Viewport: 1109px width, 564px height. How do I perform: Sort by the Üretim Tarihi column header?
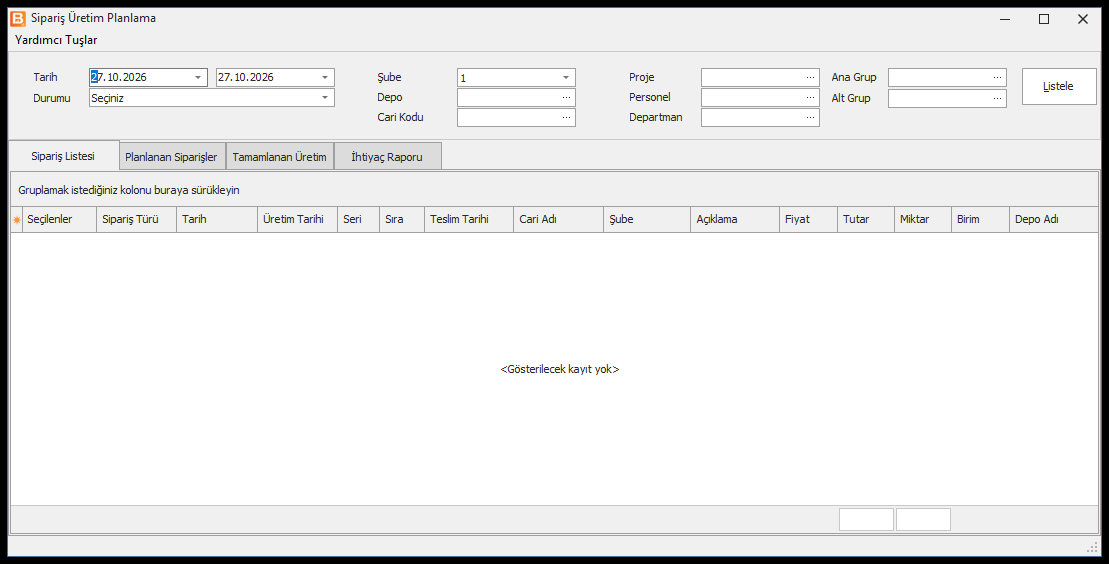298,219
